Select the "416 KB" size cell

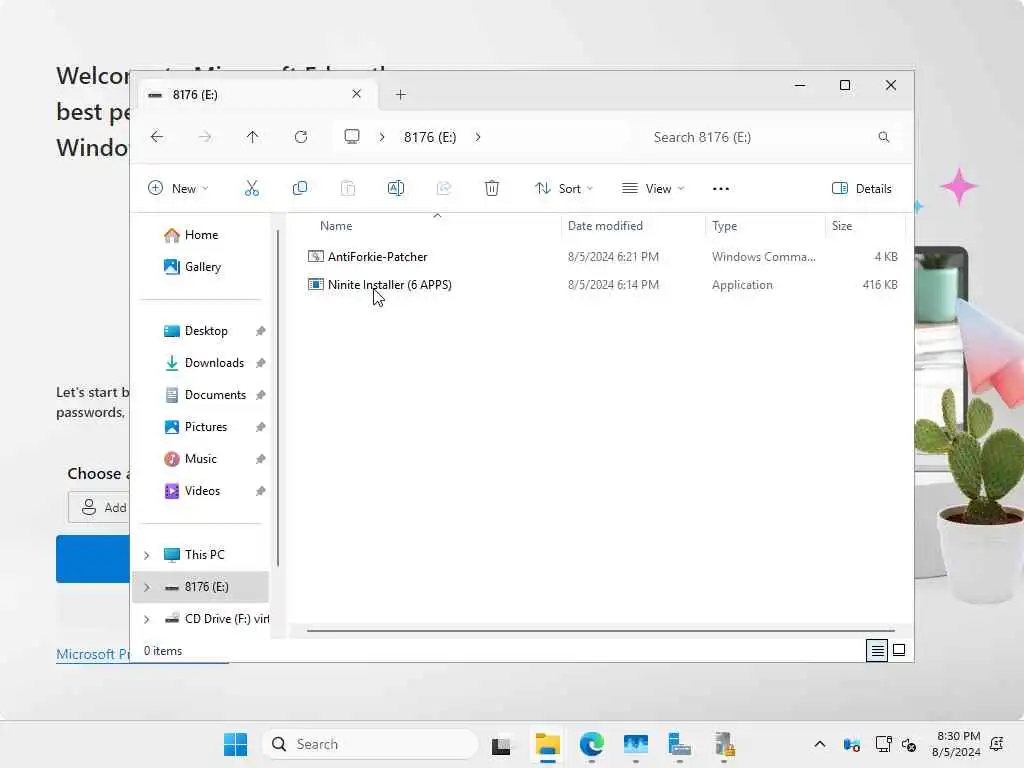880,285
